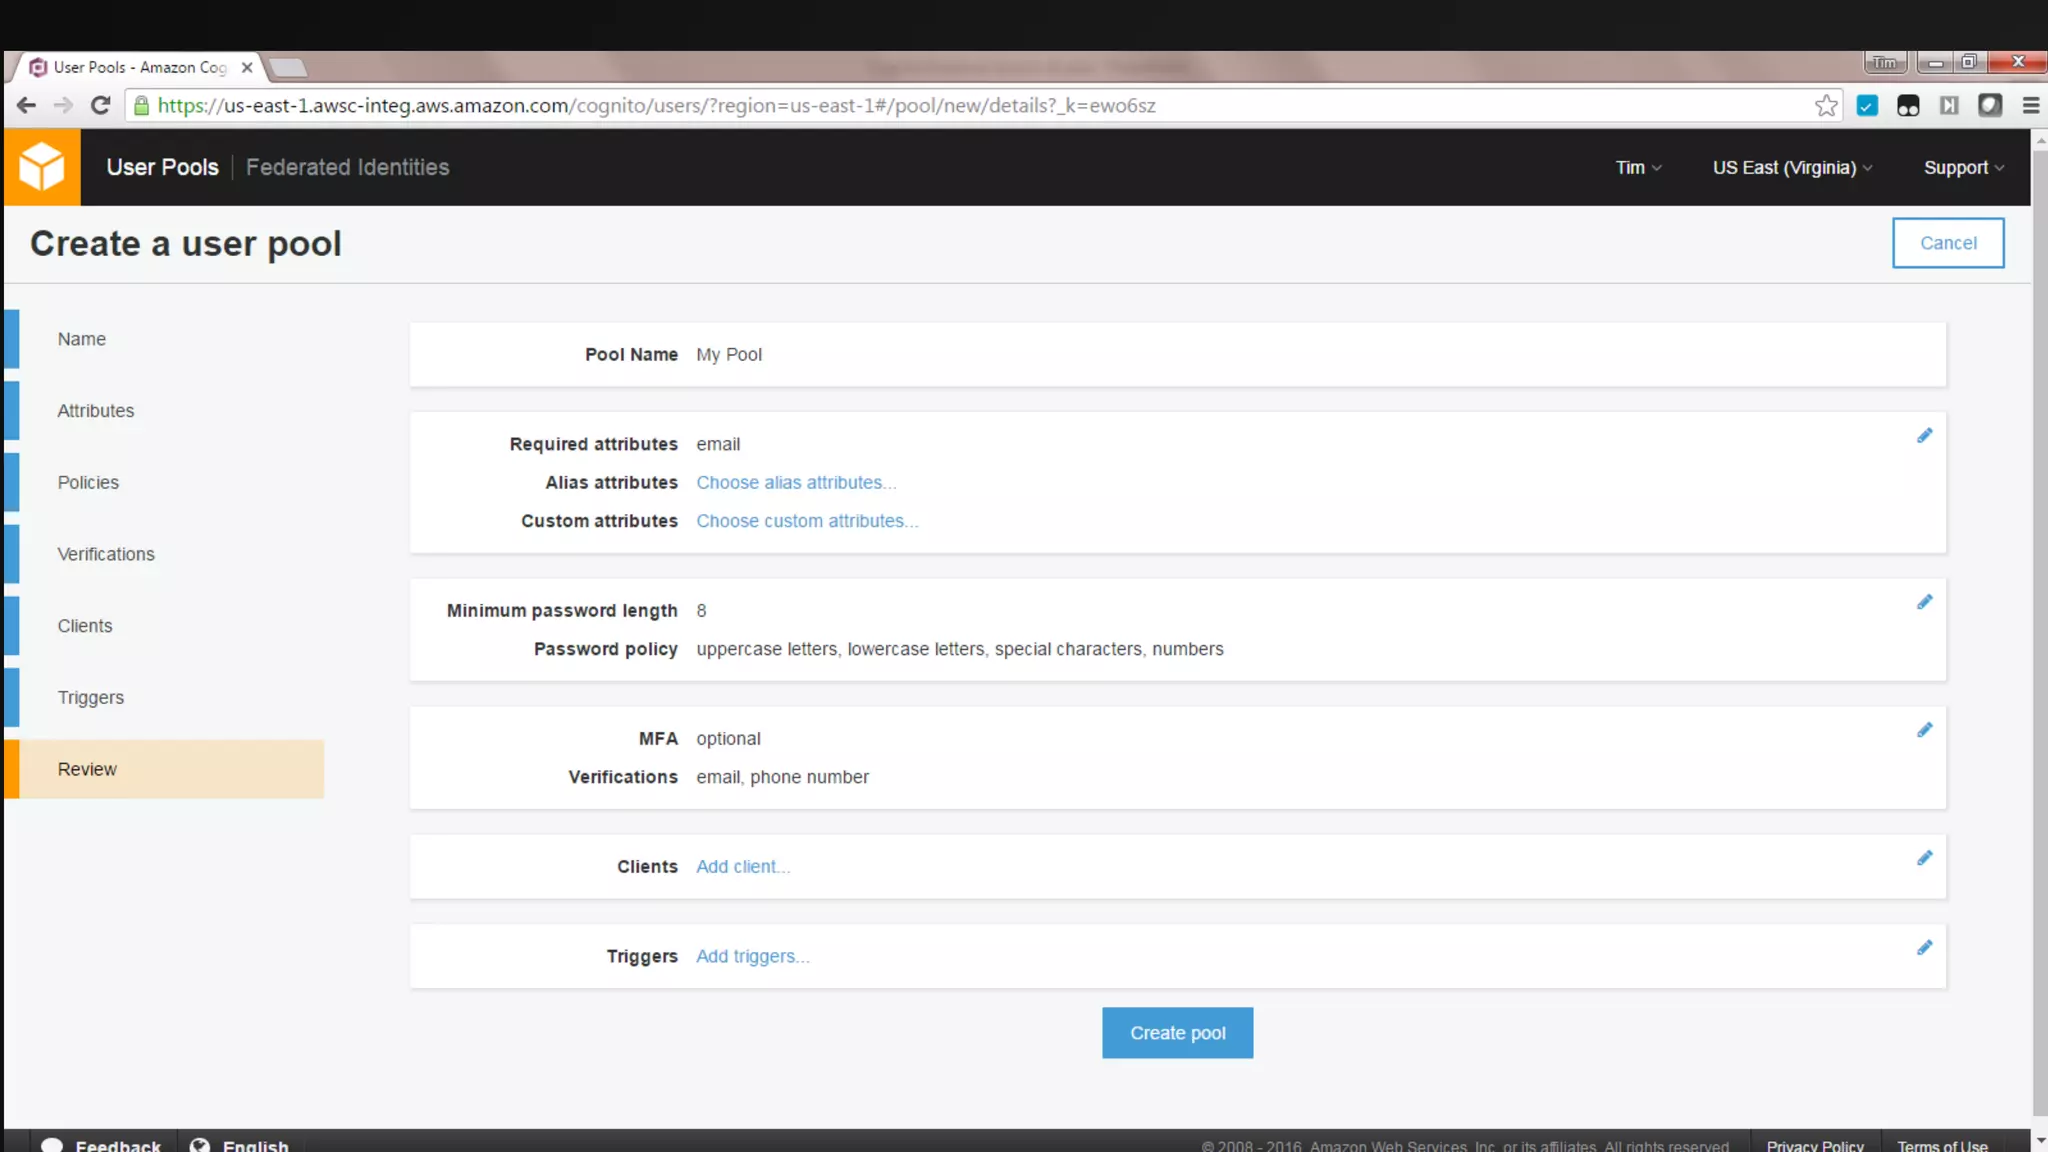Click pencil icon beside password policy

click(1924, 602)
